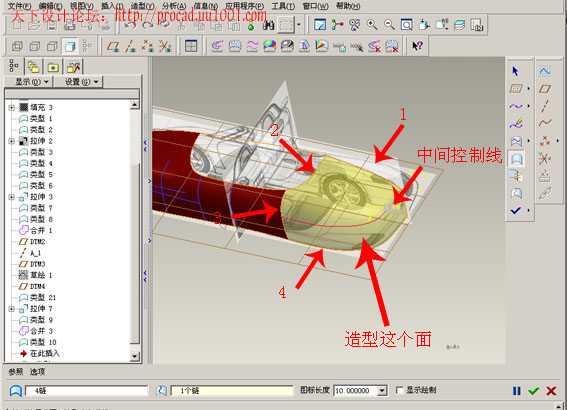Click the datum plane tool icon
The width and height of the screenshot is (567, 410).
(113, 46)
